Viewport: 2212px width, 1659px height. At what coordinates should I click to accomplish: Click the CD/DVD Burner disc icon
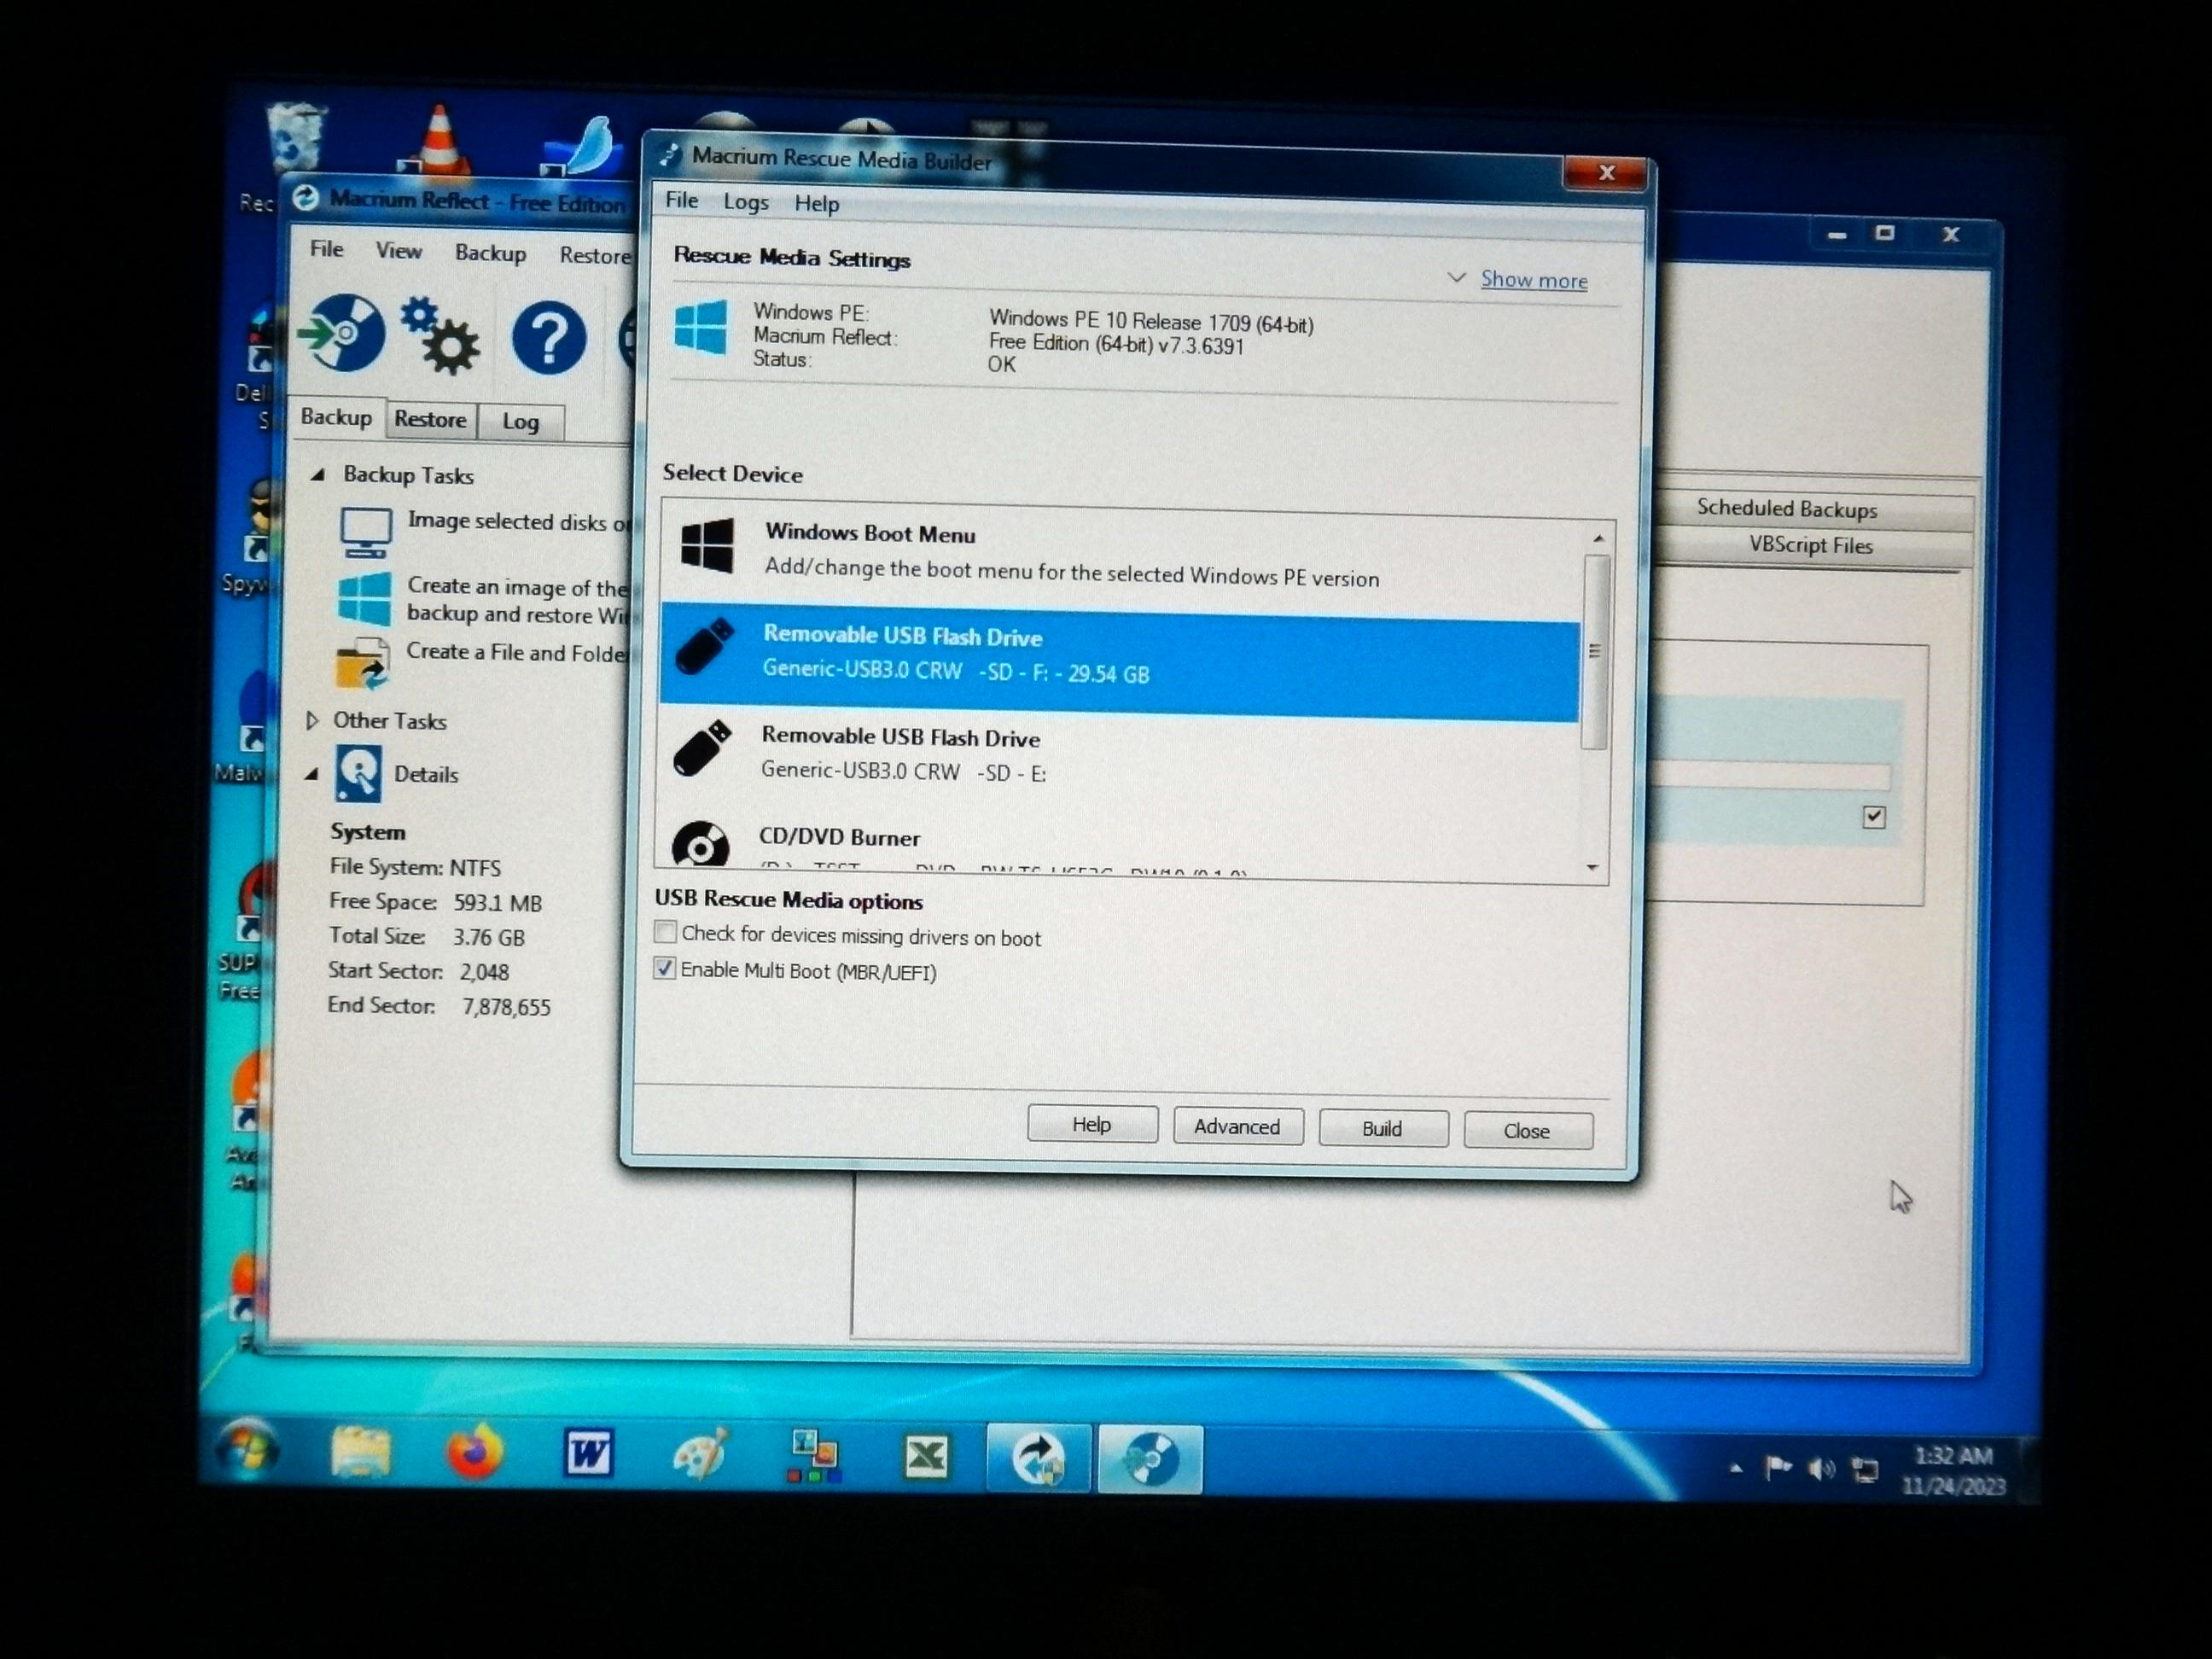pos(700,844)
